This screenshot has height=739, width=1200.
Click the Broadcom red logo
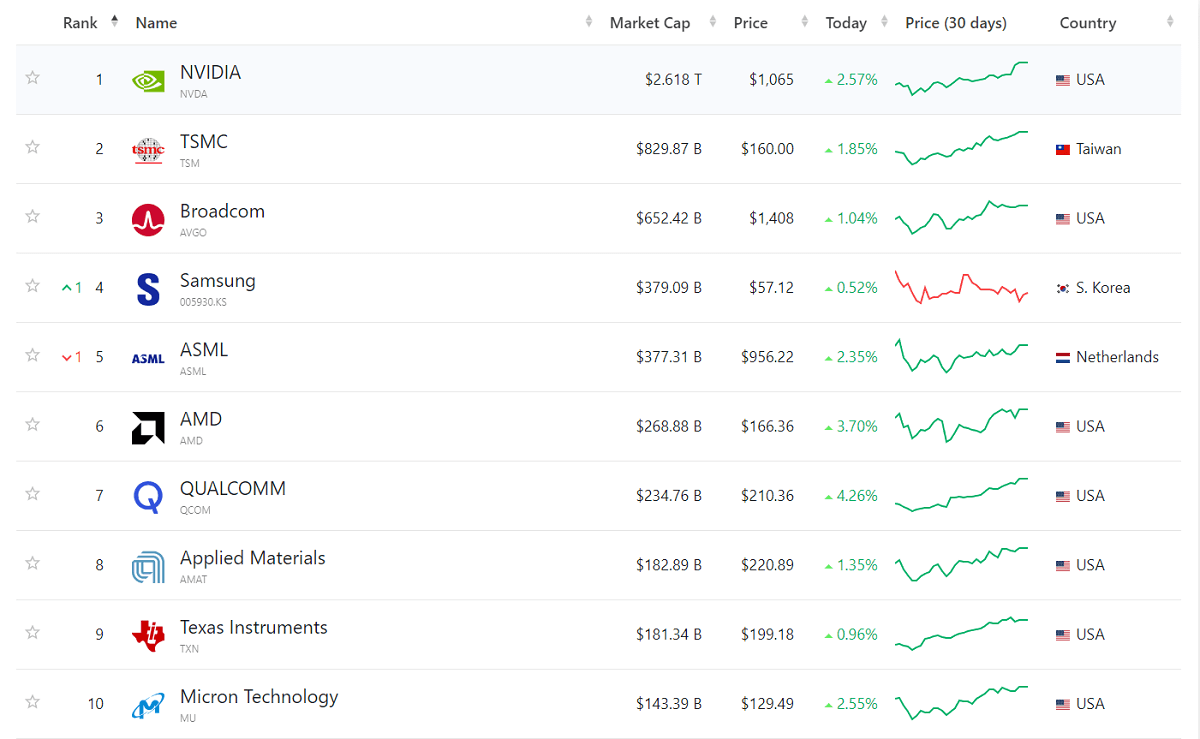pos(148,219)
